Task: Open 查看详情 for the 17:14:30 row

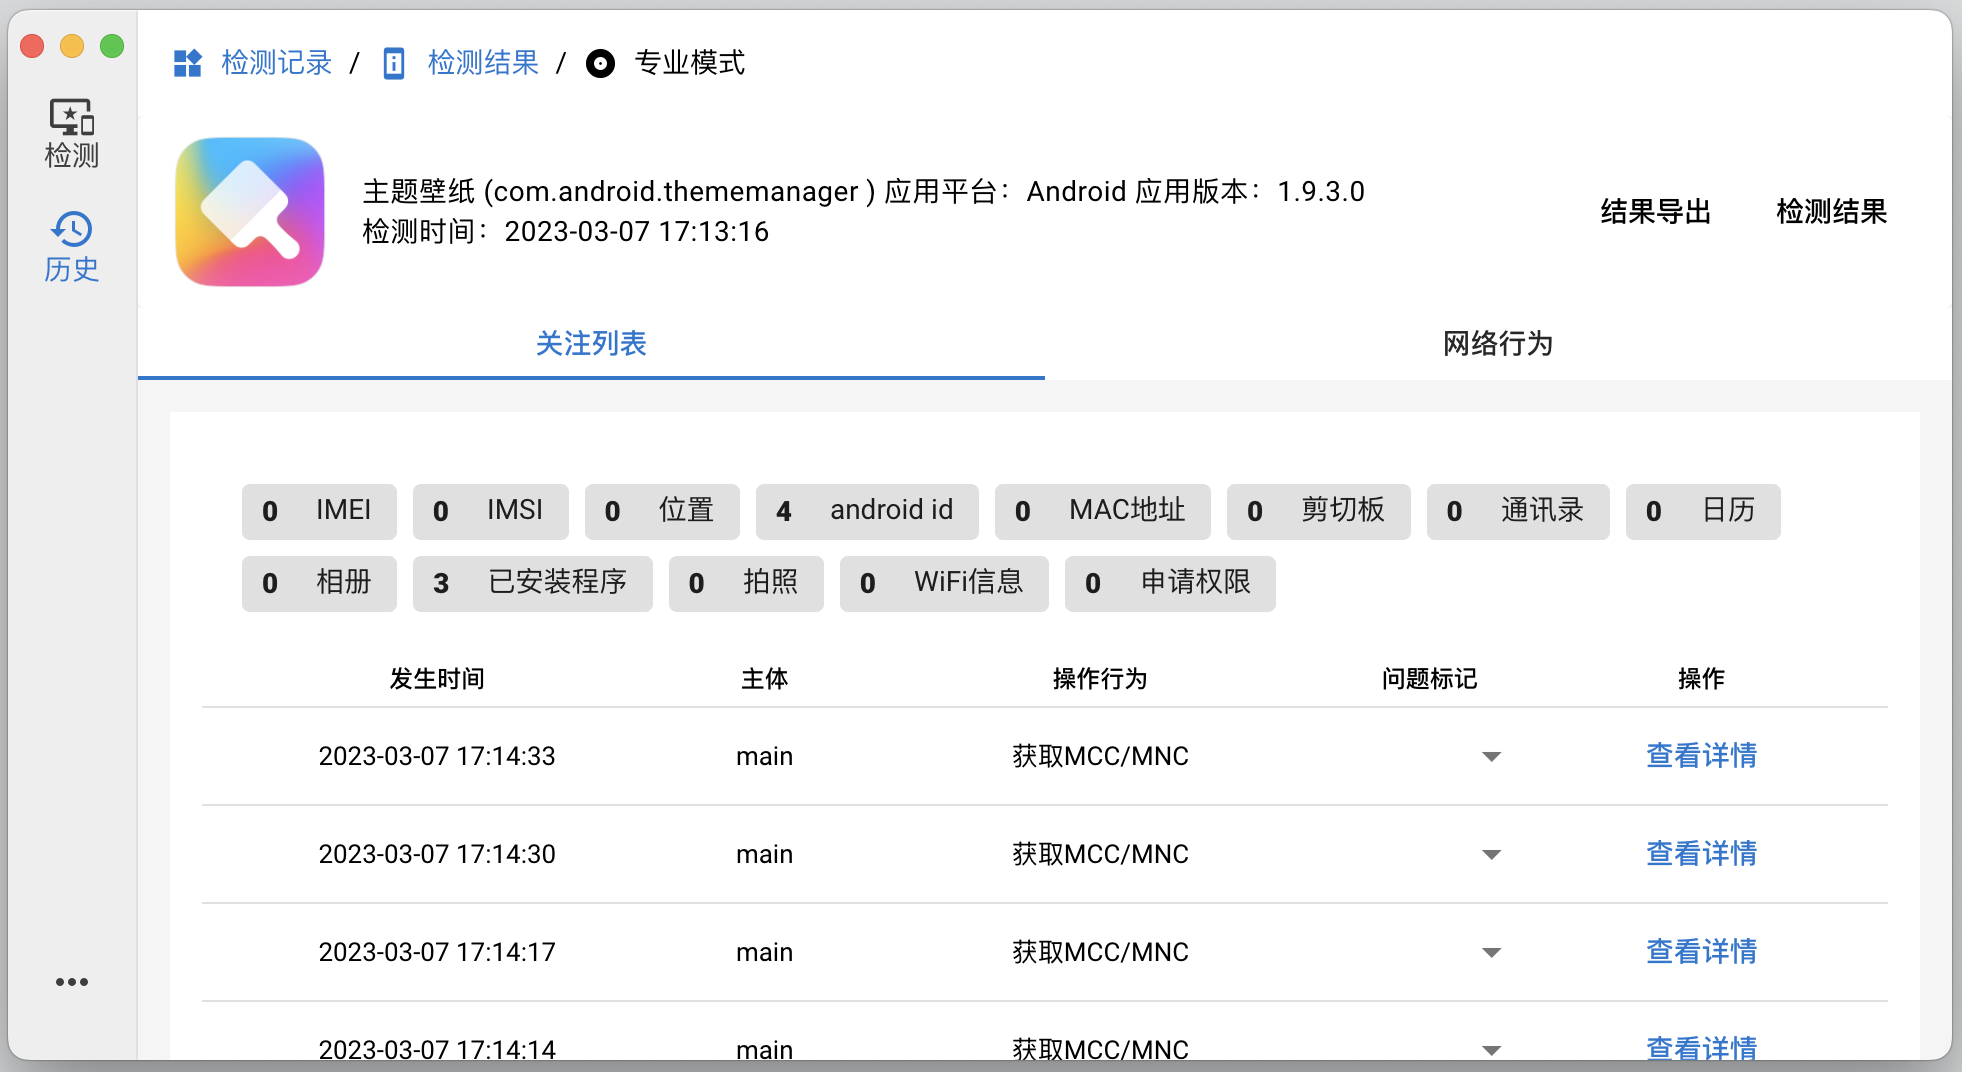Action: (x=1701, y=854)
